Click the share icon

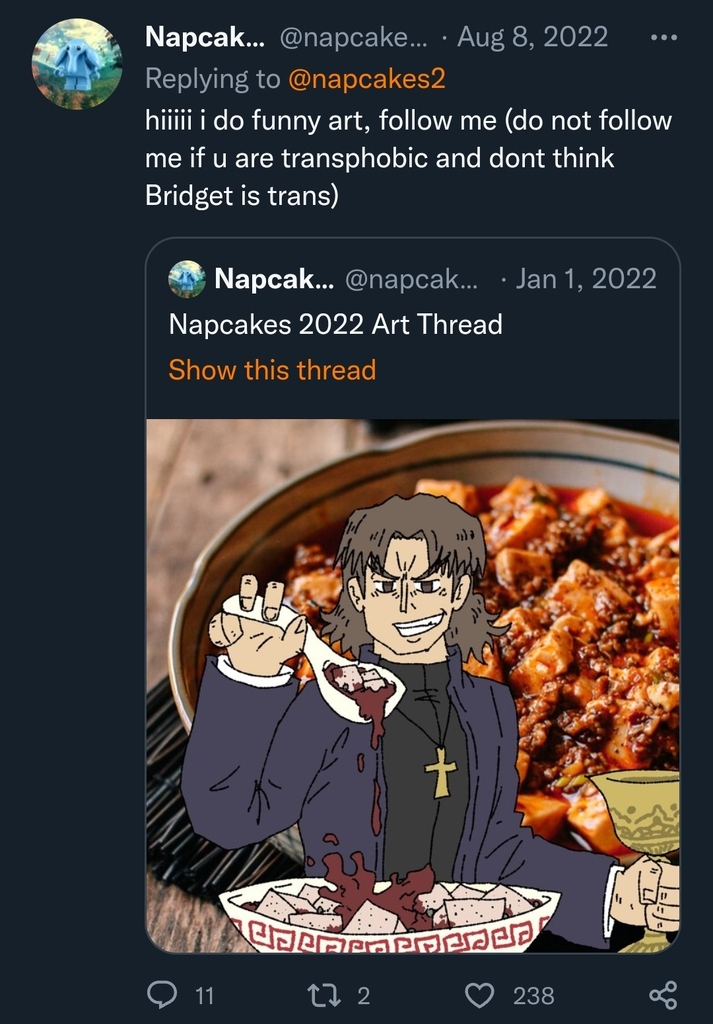(663, 994)
